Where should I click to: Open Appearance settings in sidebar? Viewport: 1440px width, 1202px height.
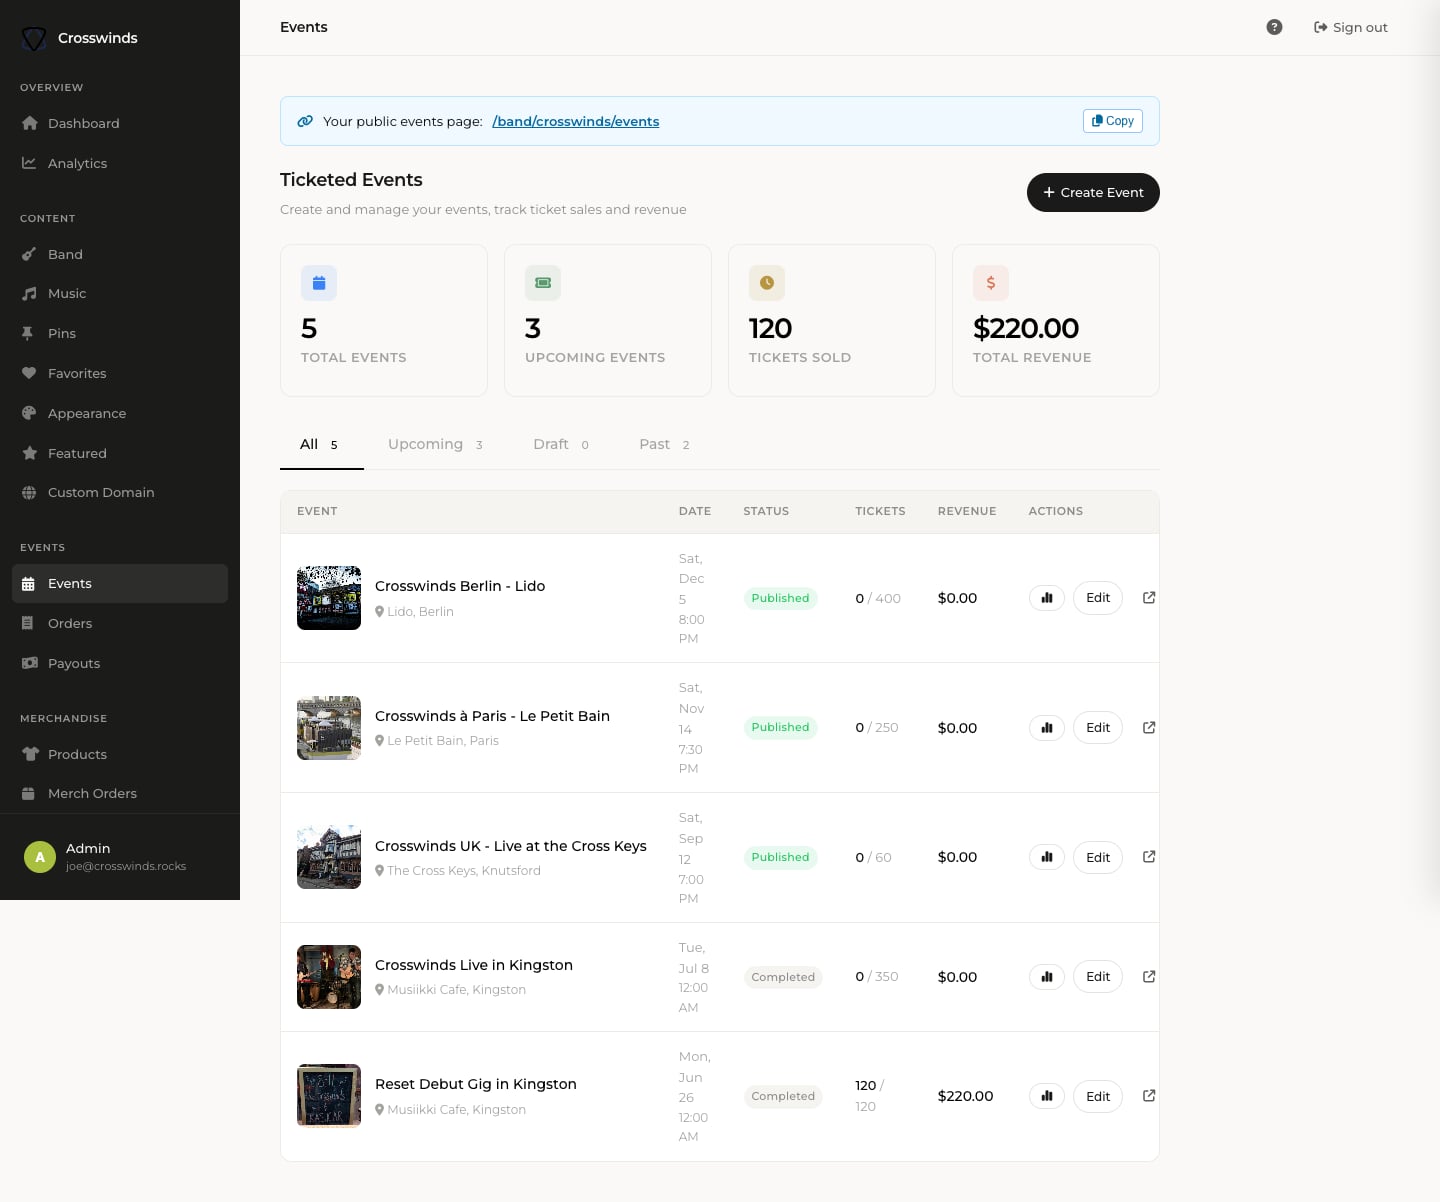pos(120,413)
